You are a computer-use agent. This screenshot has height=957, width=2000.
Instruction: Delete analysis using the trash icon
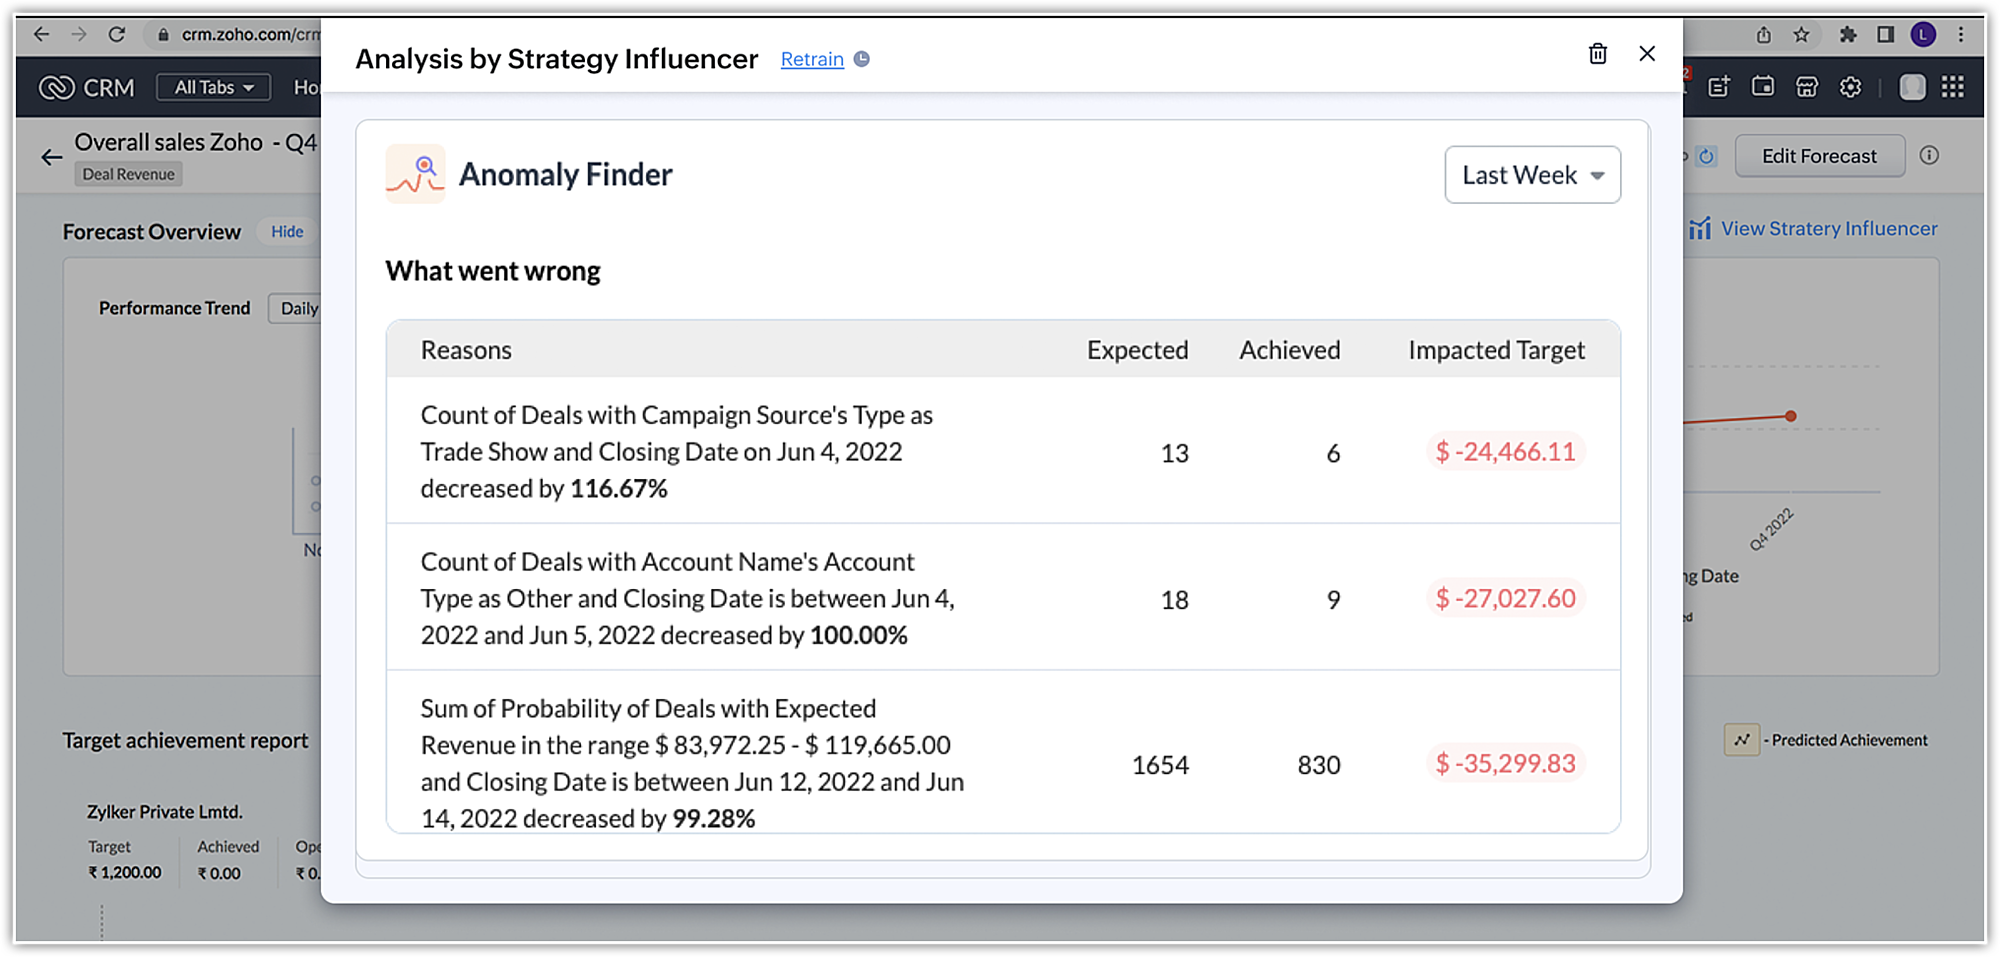(1597, 54)
